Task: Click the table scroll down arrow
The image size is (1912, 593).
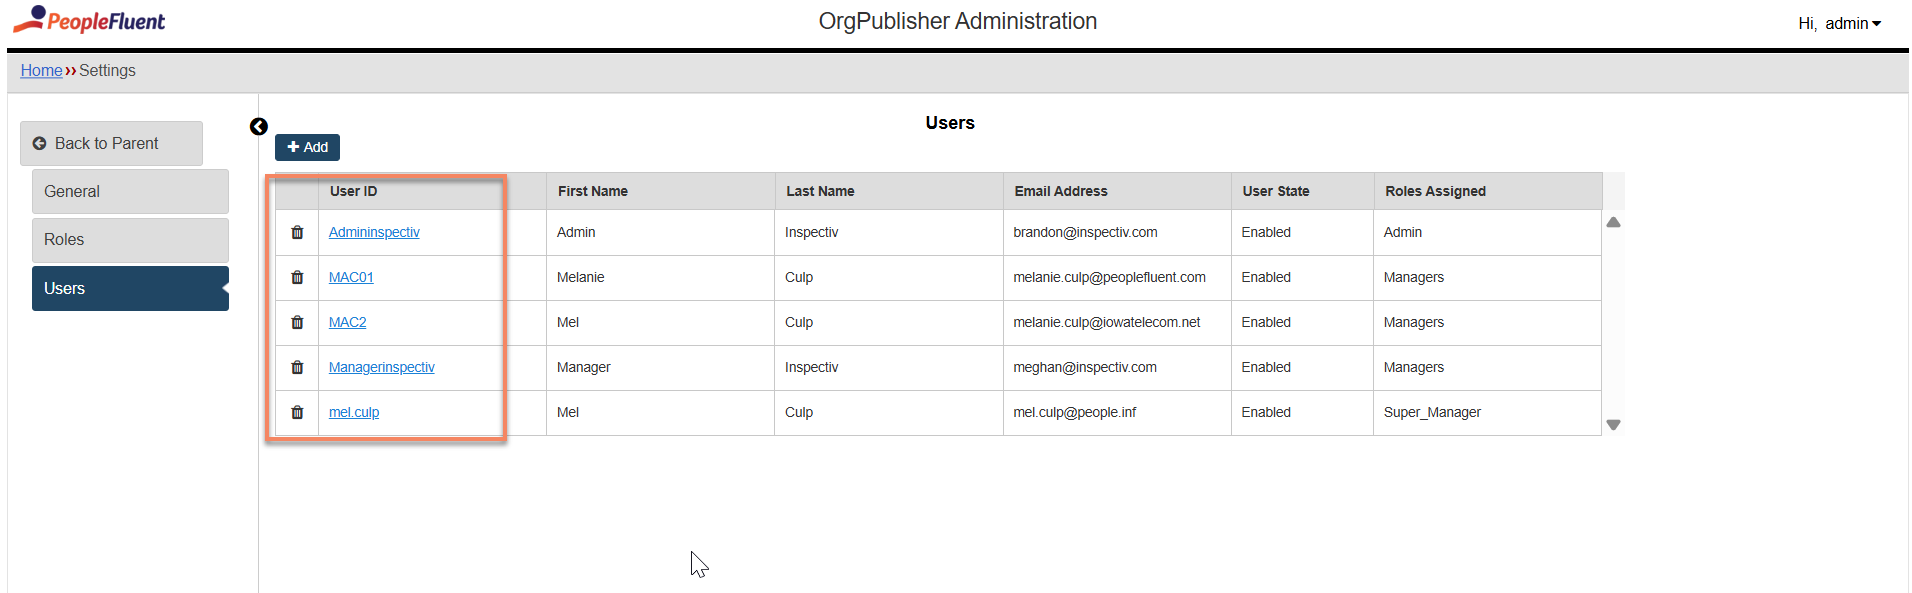Action: pos(1613,425)
